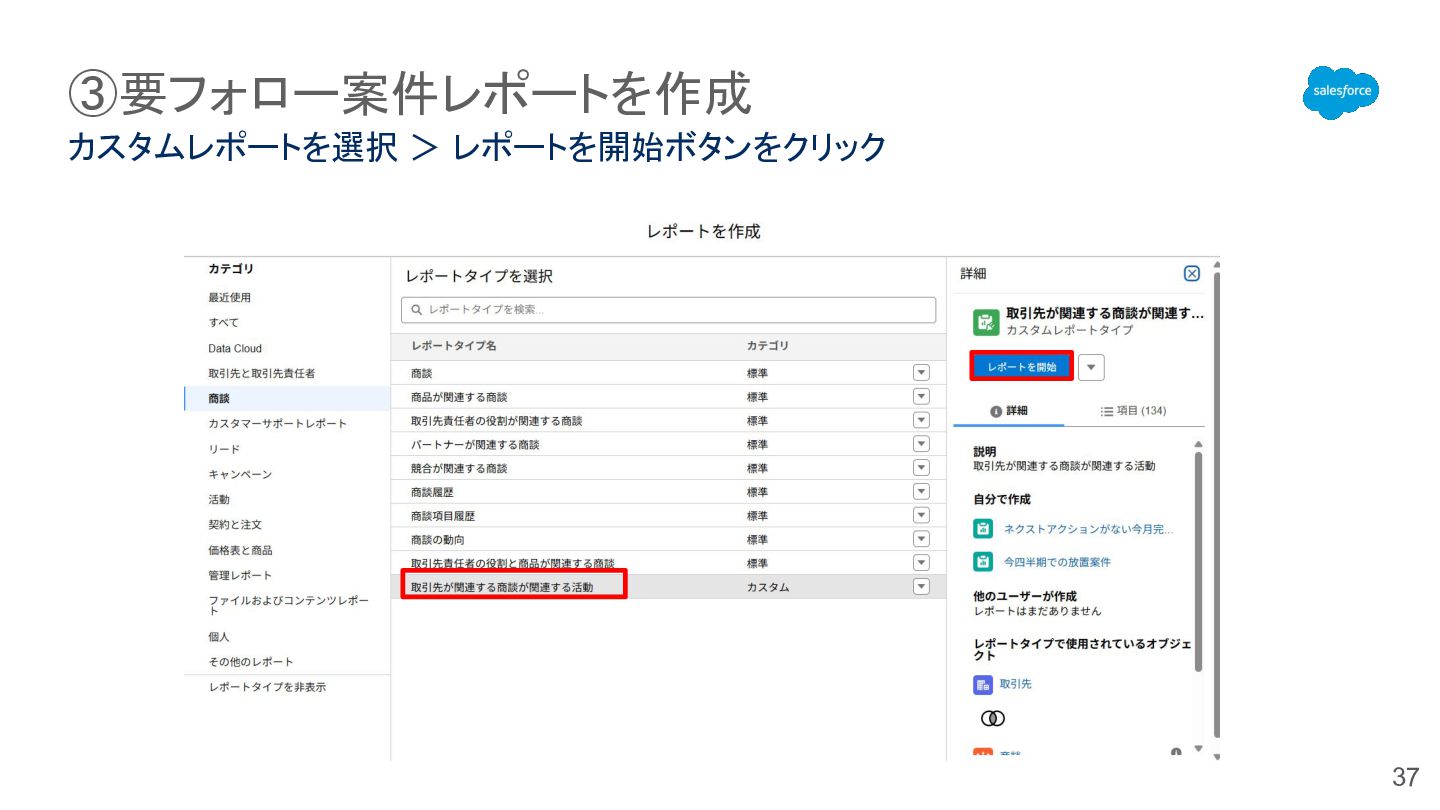Screen dimensions: 1440x810
Task: Click the details panel vertical scrollbar
Action: coord(1198,560)
